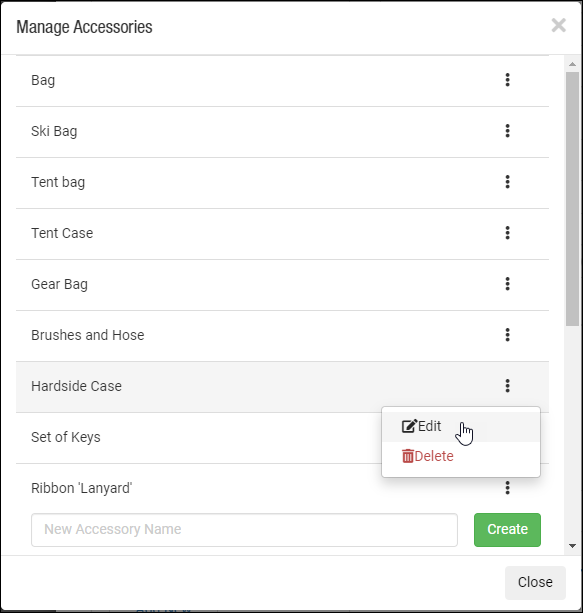Screen dimensions: 583x613
Task: Click the vertical scrollbar thumb
Action: click(572, 199)
